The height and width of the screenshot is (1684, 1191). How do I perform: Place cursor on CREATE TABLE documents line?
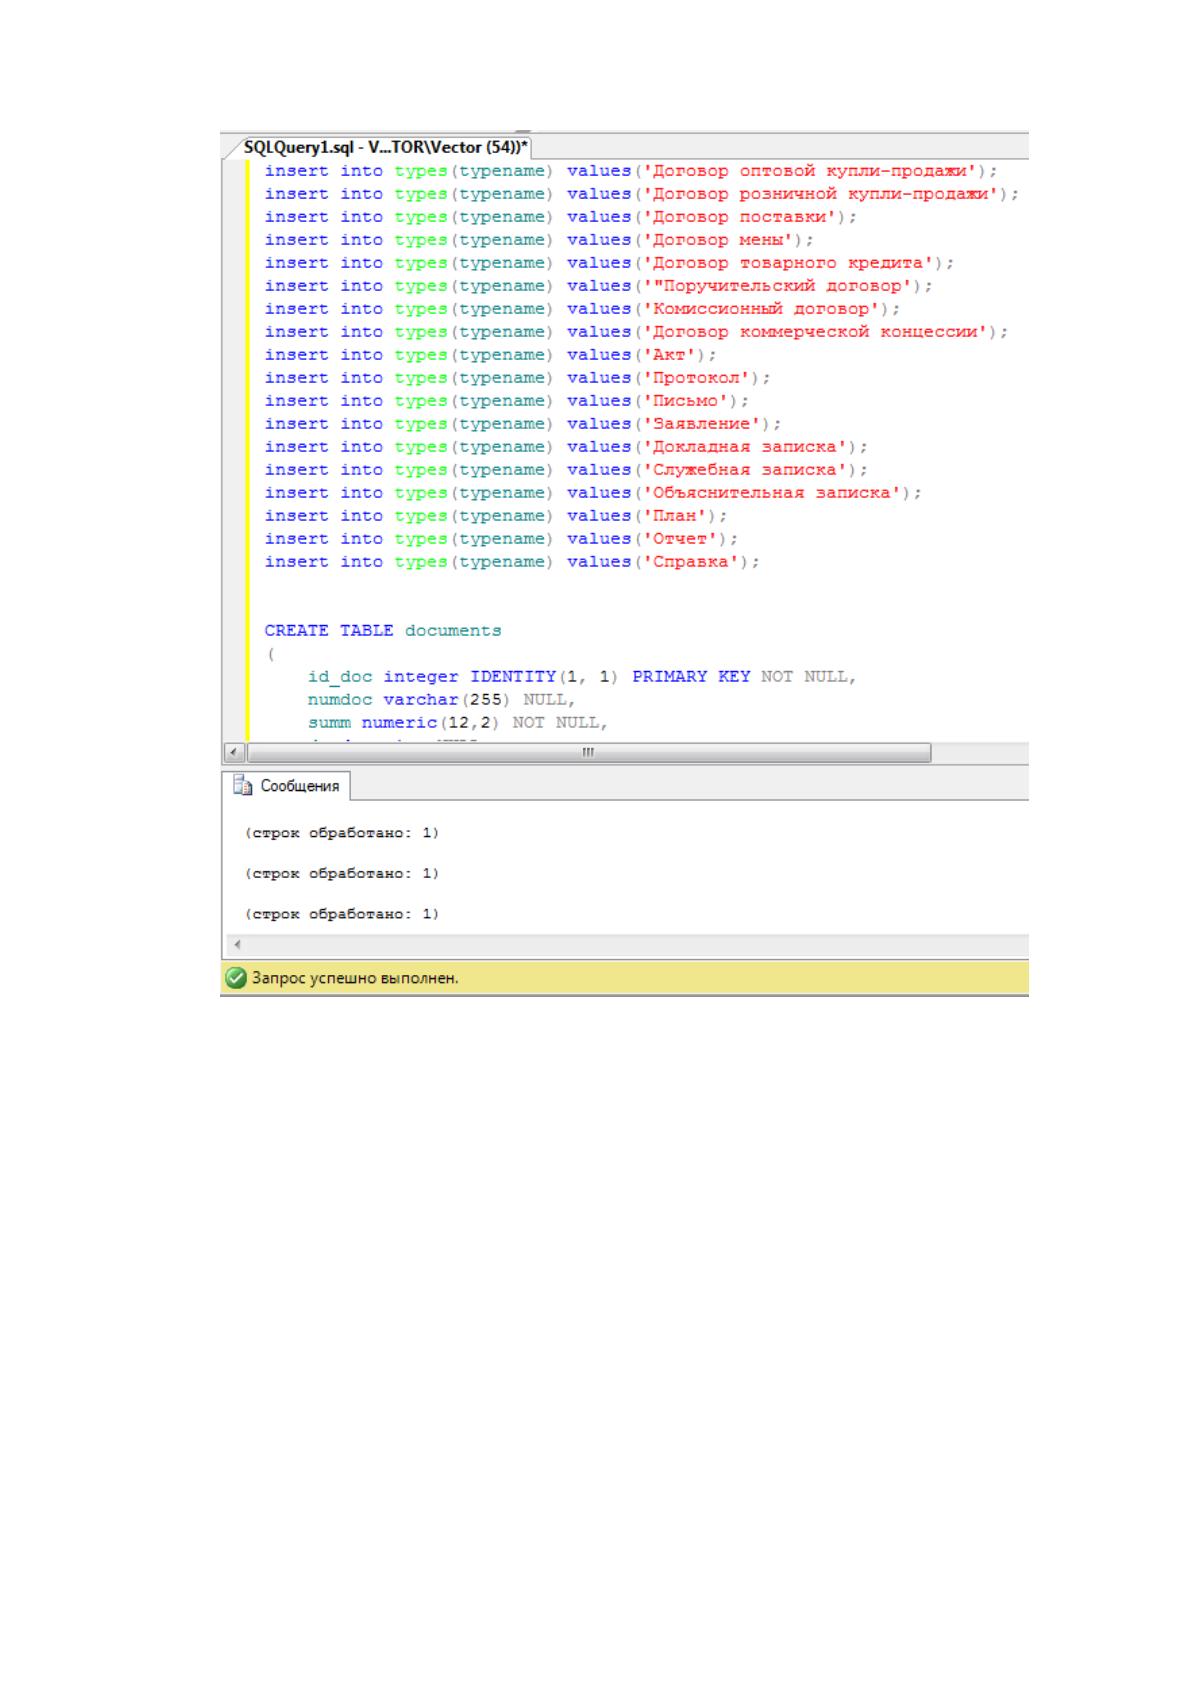[383, 631]
